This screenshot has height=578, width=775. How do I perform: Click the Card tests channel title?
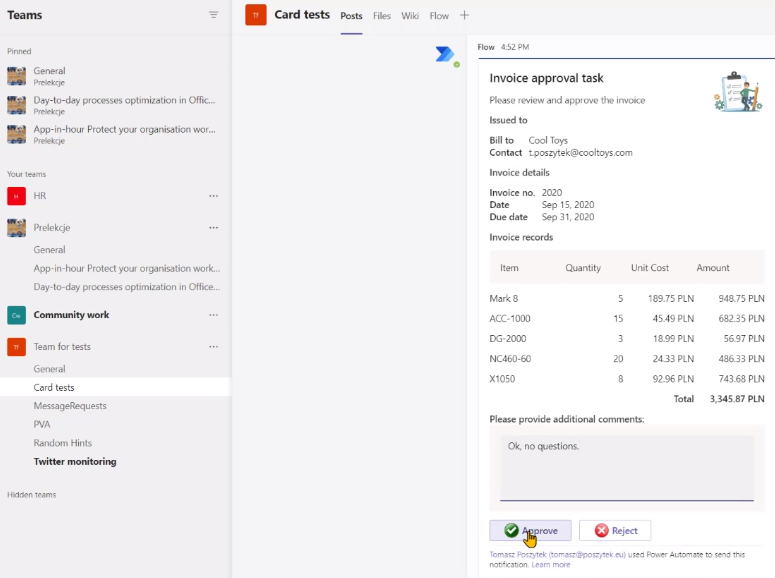[302, 15]
